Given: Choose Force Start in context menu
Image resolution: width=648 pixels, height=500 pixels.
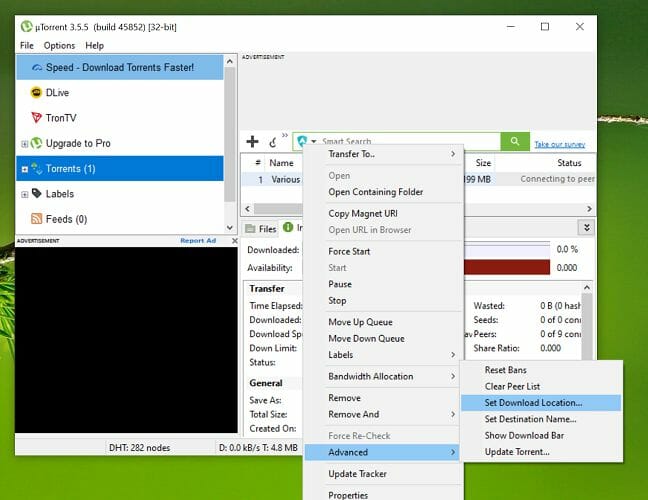Looking at the screenshot, I should [382, 251].
